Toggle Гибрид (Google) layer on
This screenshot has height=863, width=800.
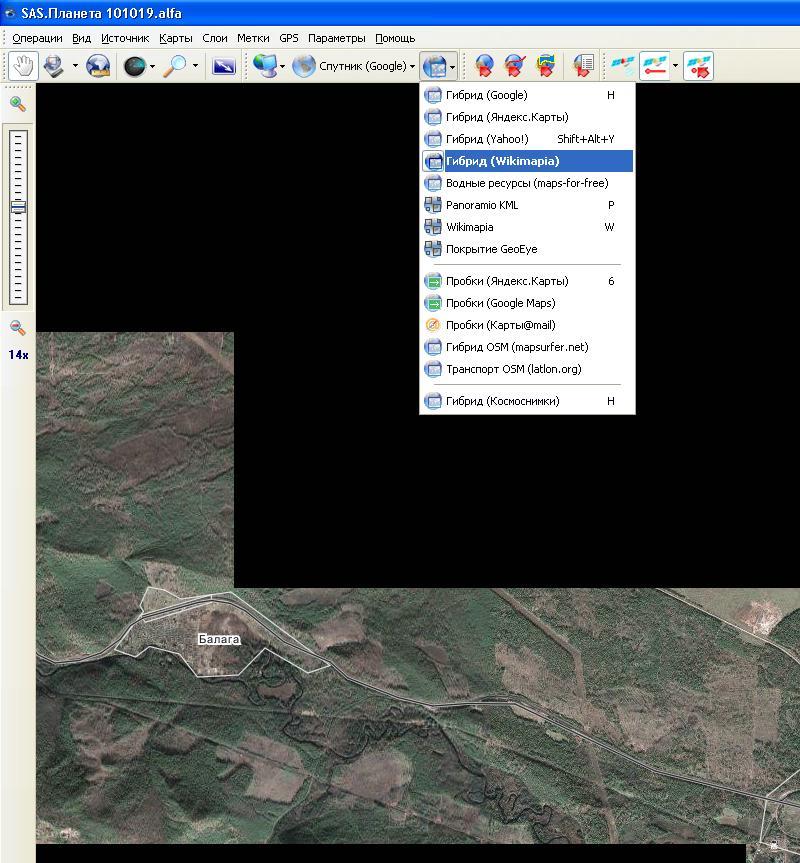click(486, 95)
